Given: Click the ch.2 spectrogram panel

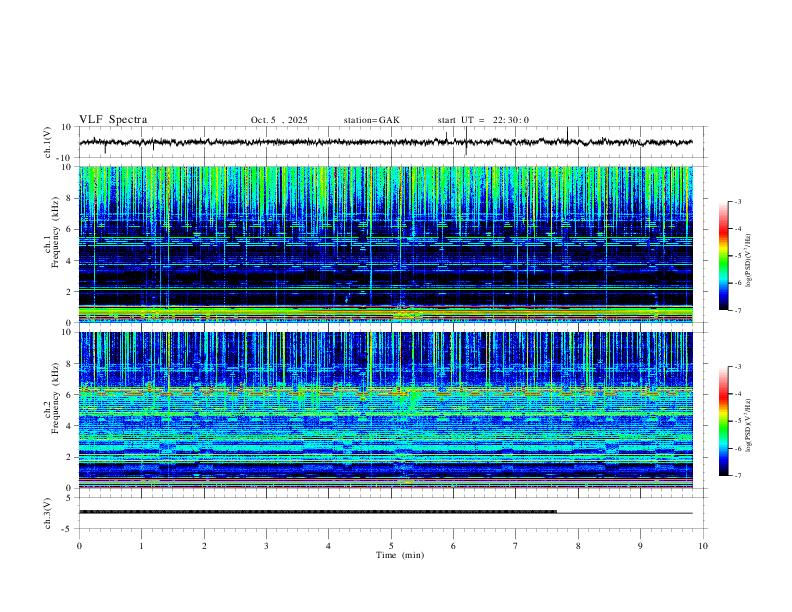Looking at the screenshot, I should [x=386, y=410].
